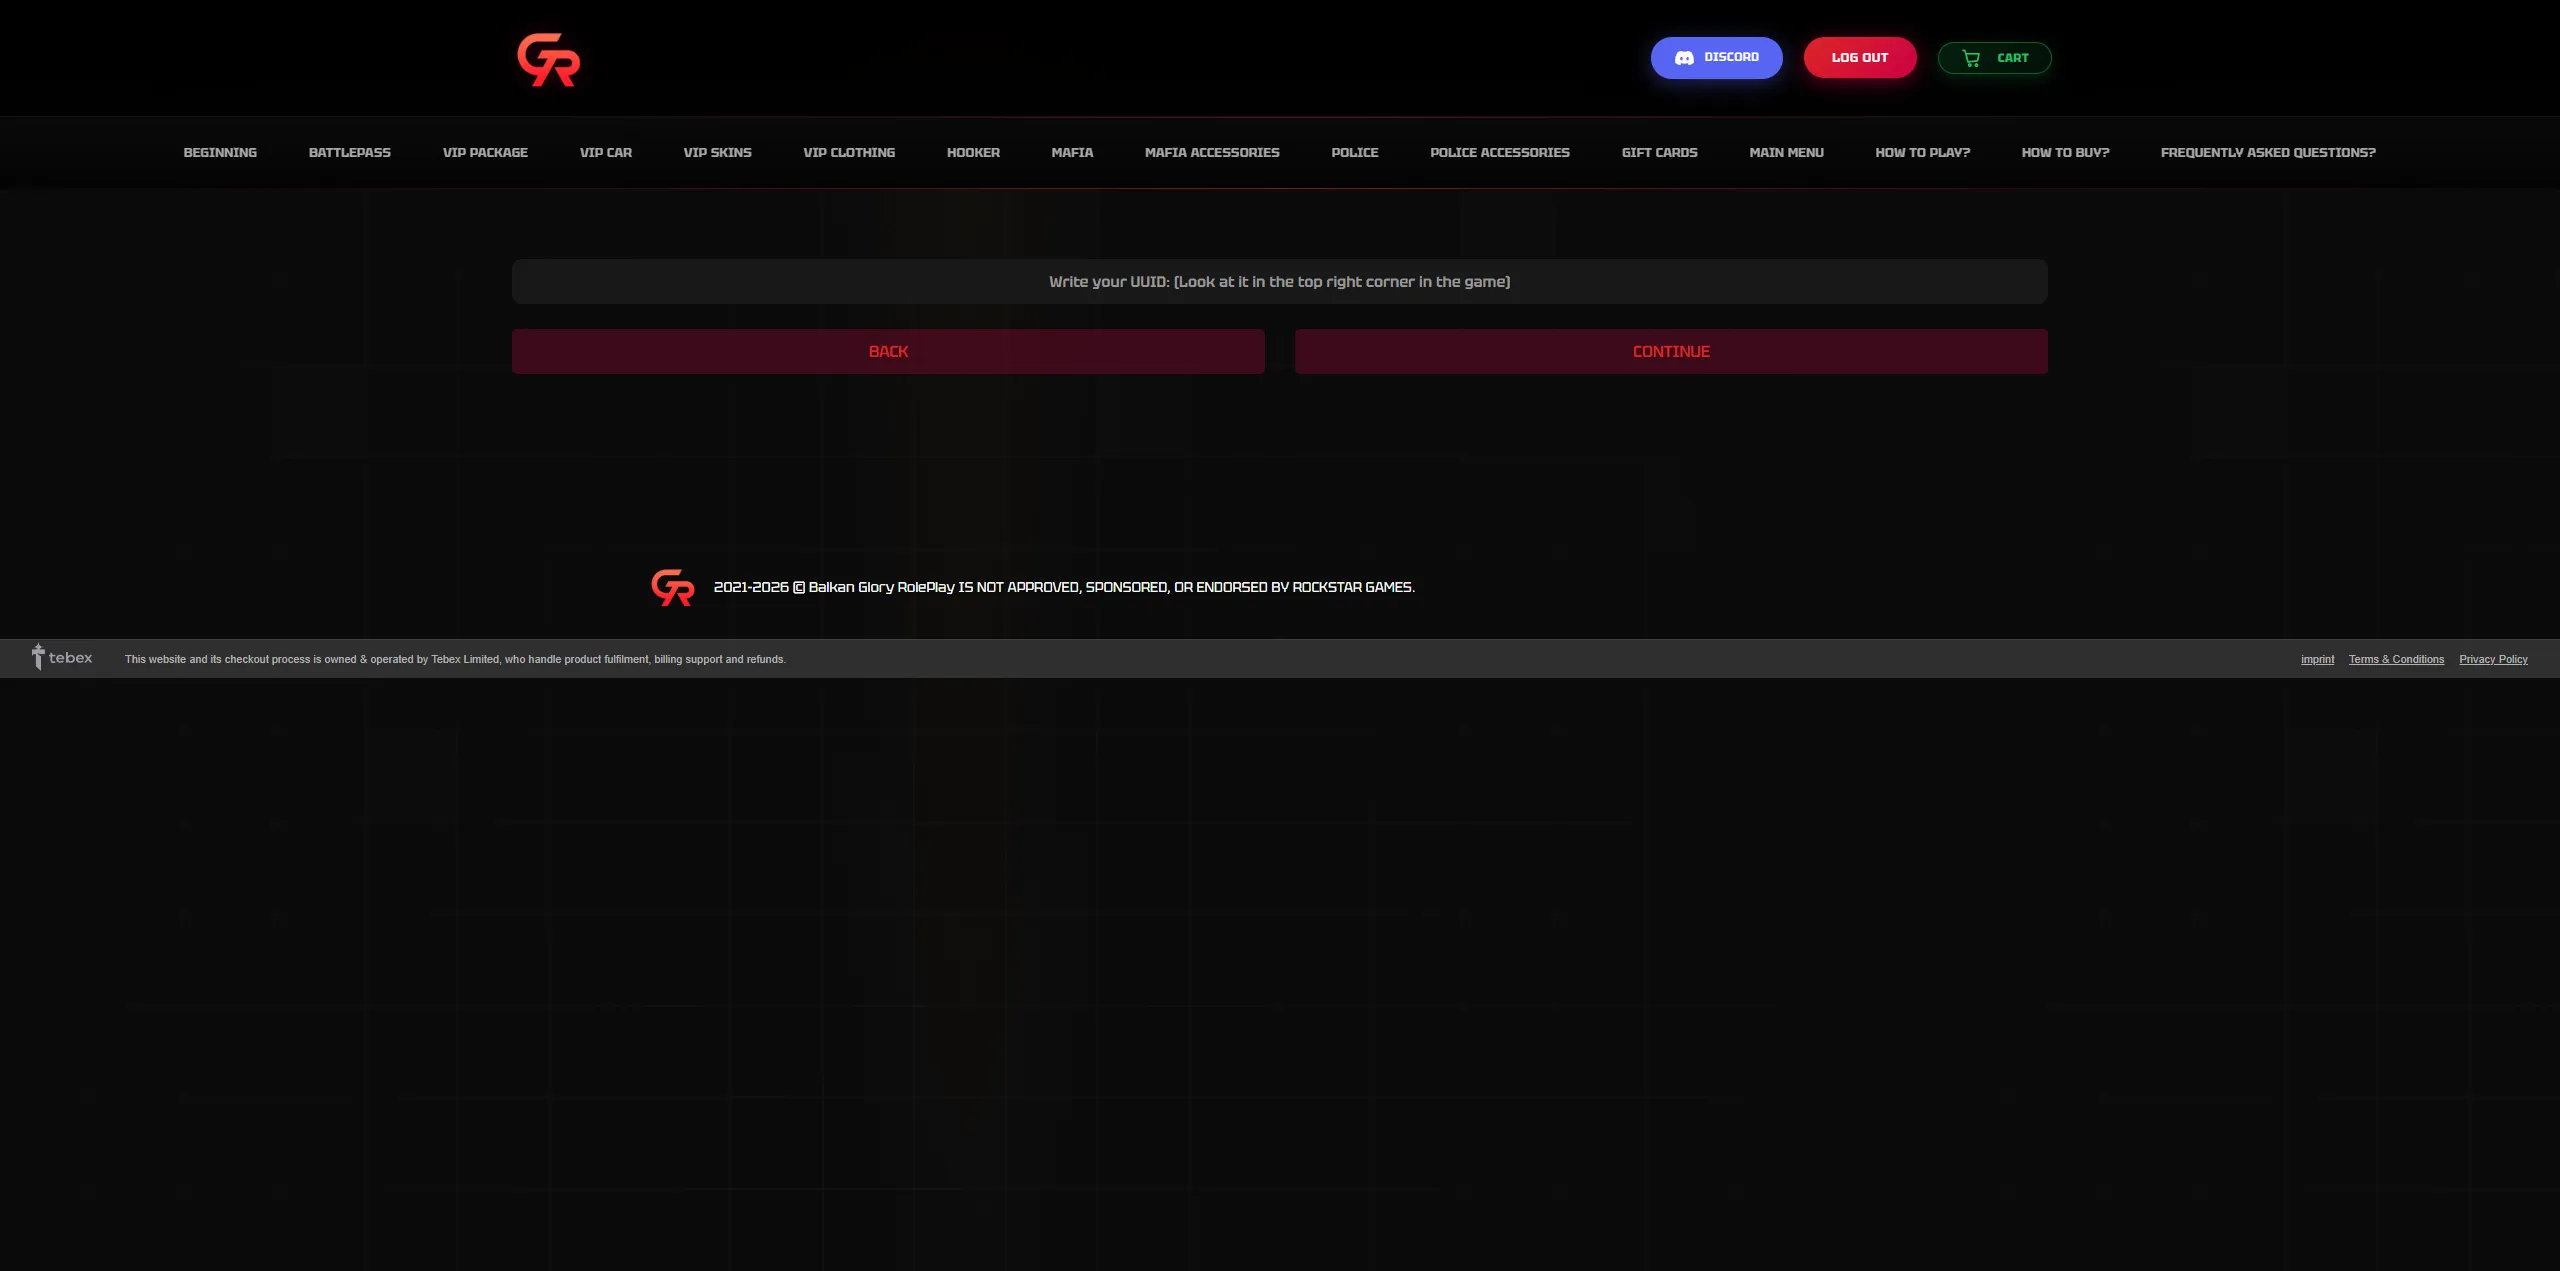Go to VIP PACKAGE category

coord(485,152)
